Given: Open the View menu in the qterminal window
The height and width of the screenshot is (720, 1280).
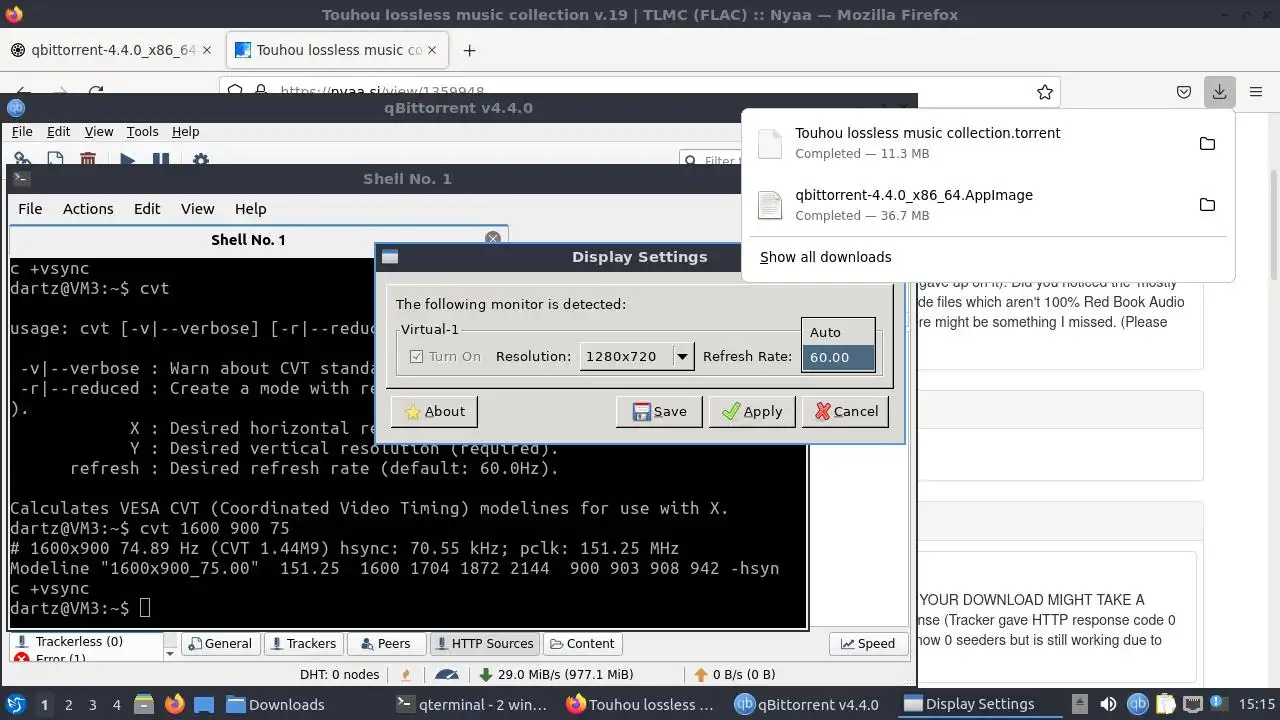Looking at the screenshot, I should click(197, 208).
